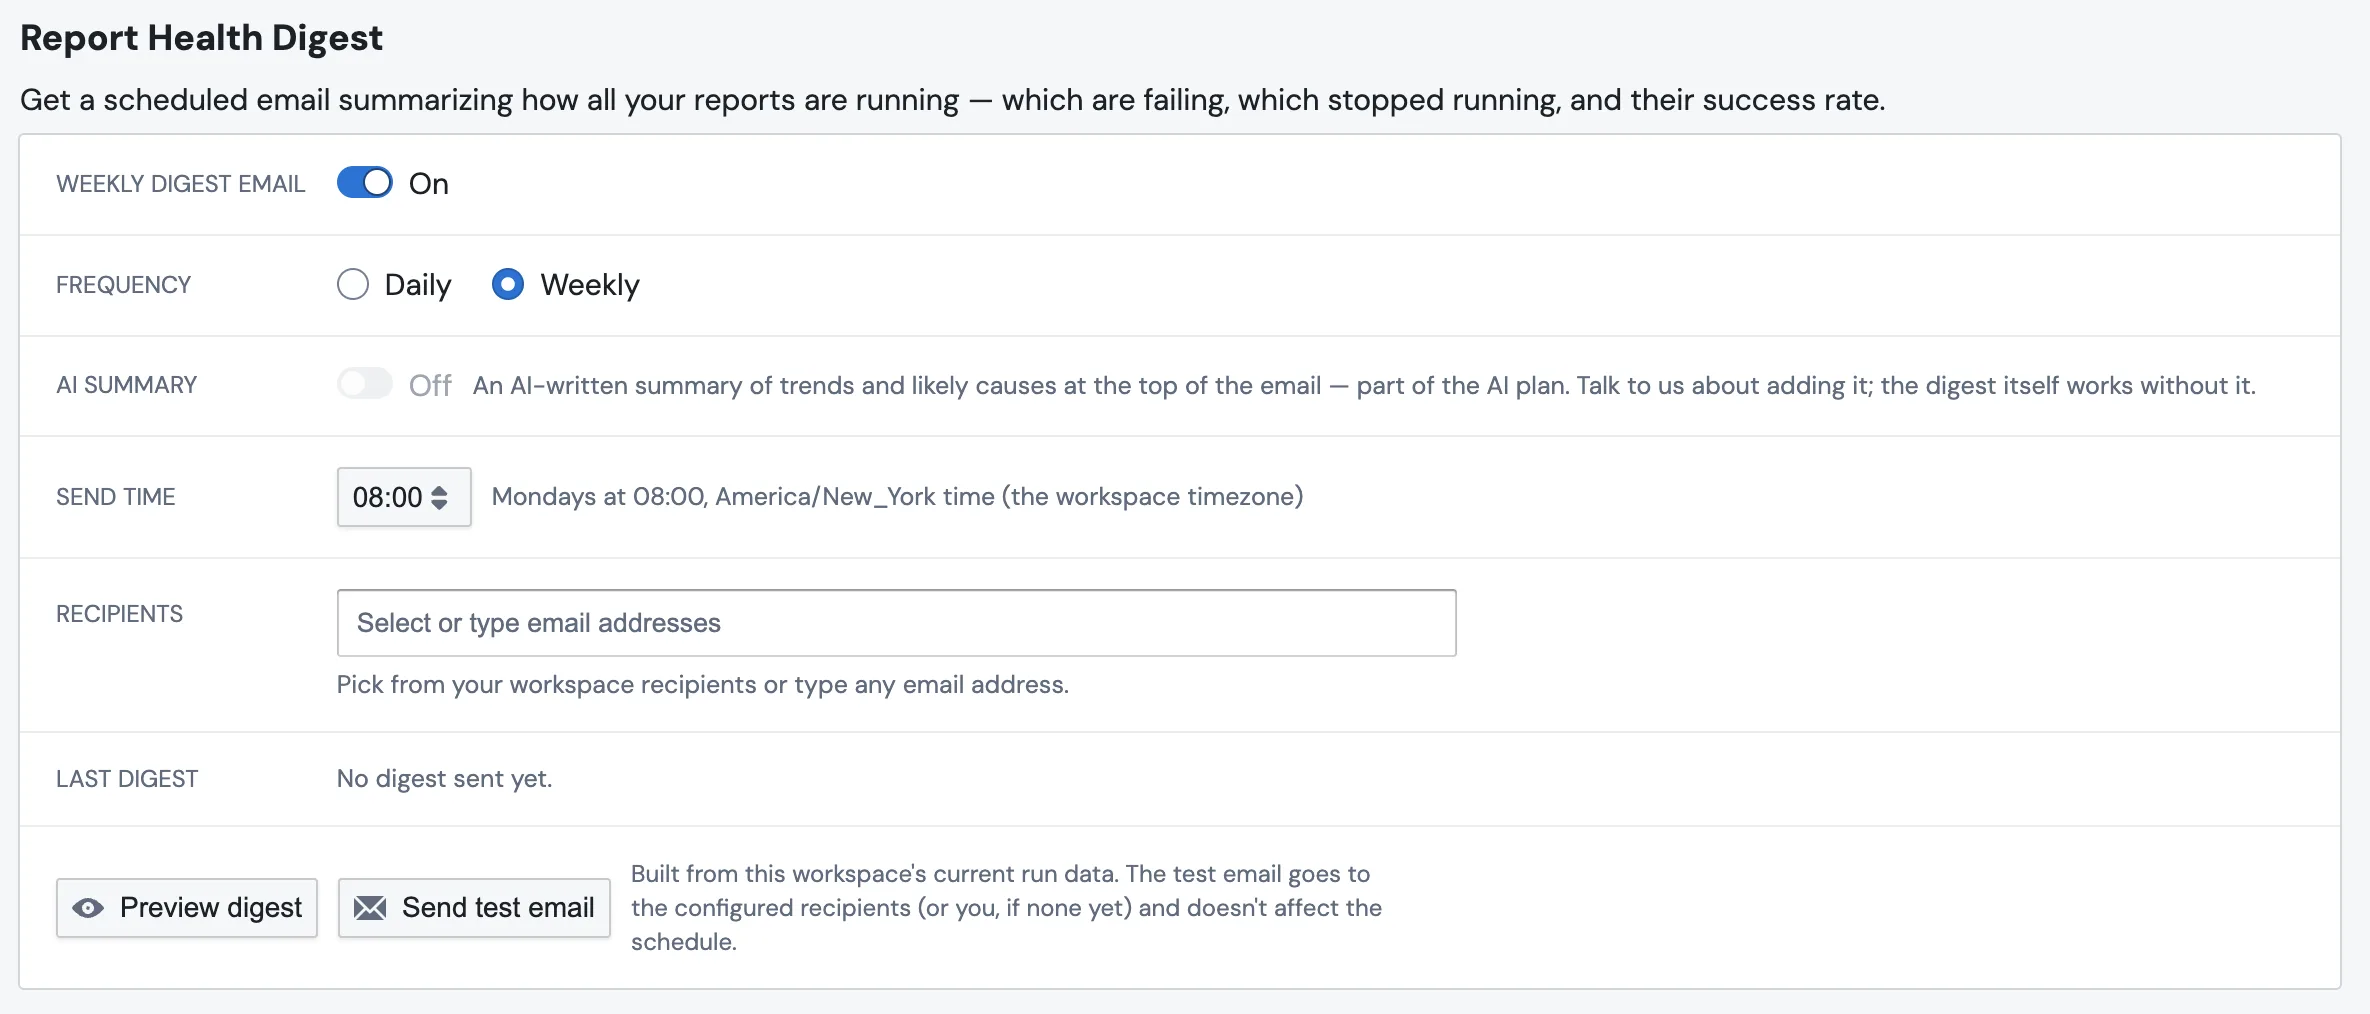Image resolution: width=2370 pixels, height=1014 pixels.
Task: Click the 'Mondays at 08:00' schedule description
Action: coord(897,497)
